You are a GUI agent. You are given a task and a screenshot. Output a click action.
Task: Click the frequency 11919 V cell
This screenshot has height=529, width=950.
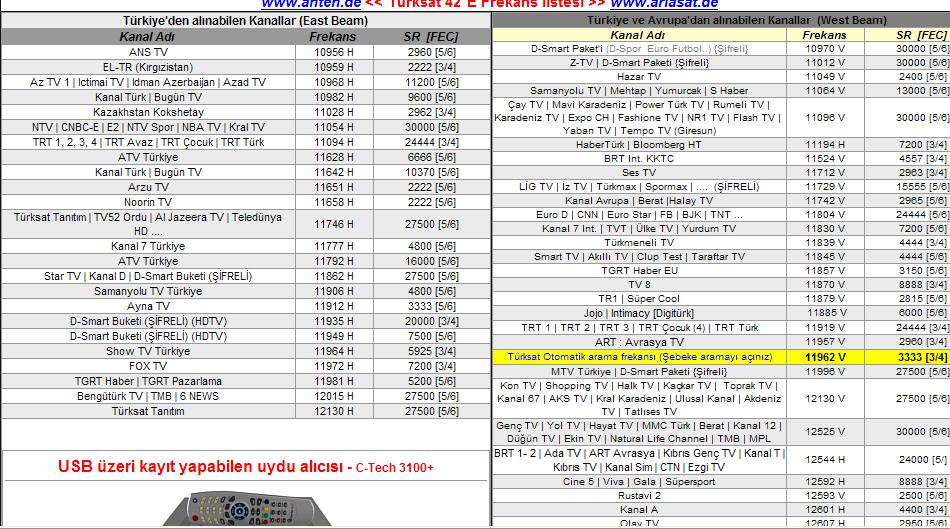click(x=825, y=327)
